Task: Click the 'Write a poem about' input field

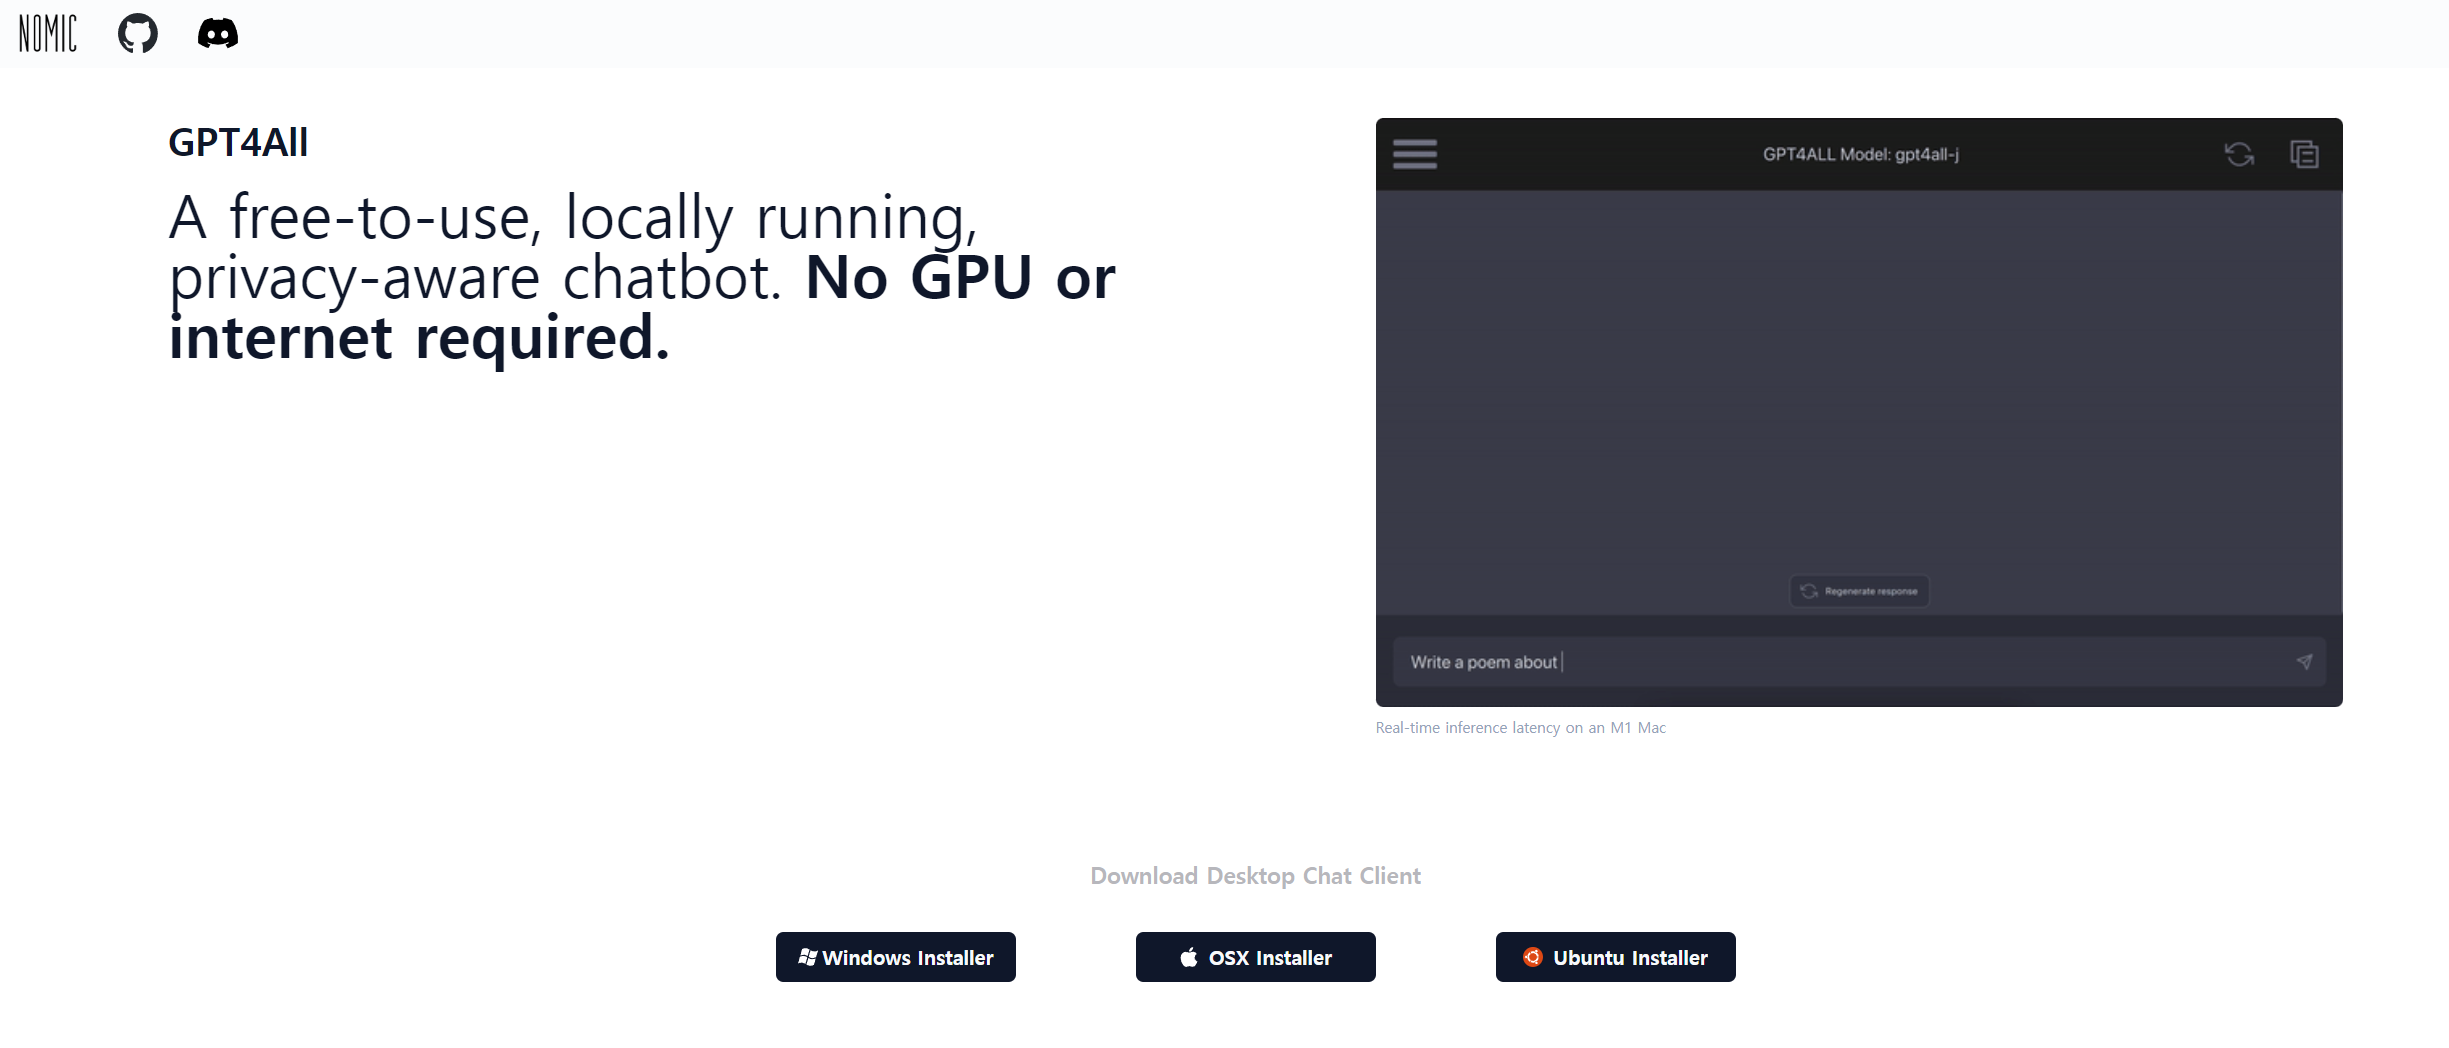Action: pyautogui.click(x=1859, y=662)
